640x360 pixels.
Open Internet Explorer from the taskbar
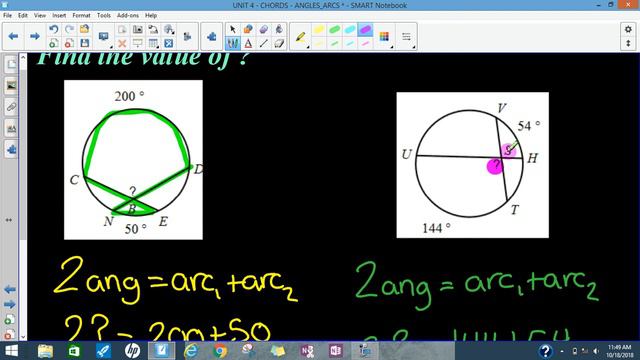click(x=191, y=351)
